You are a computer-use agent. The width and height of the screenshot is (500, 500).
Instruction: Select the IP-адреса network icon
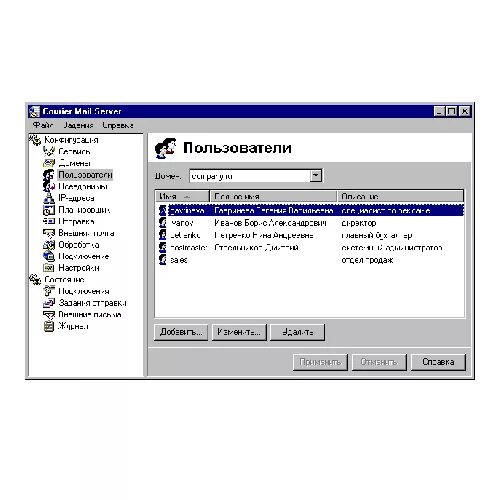tap(49, 198)
